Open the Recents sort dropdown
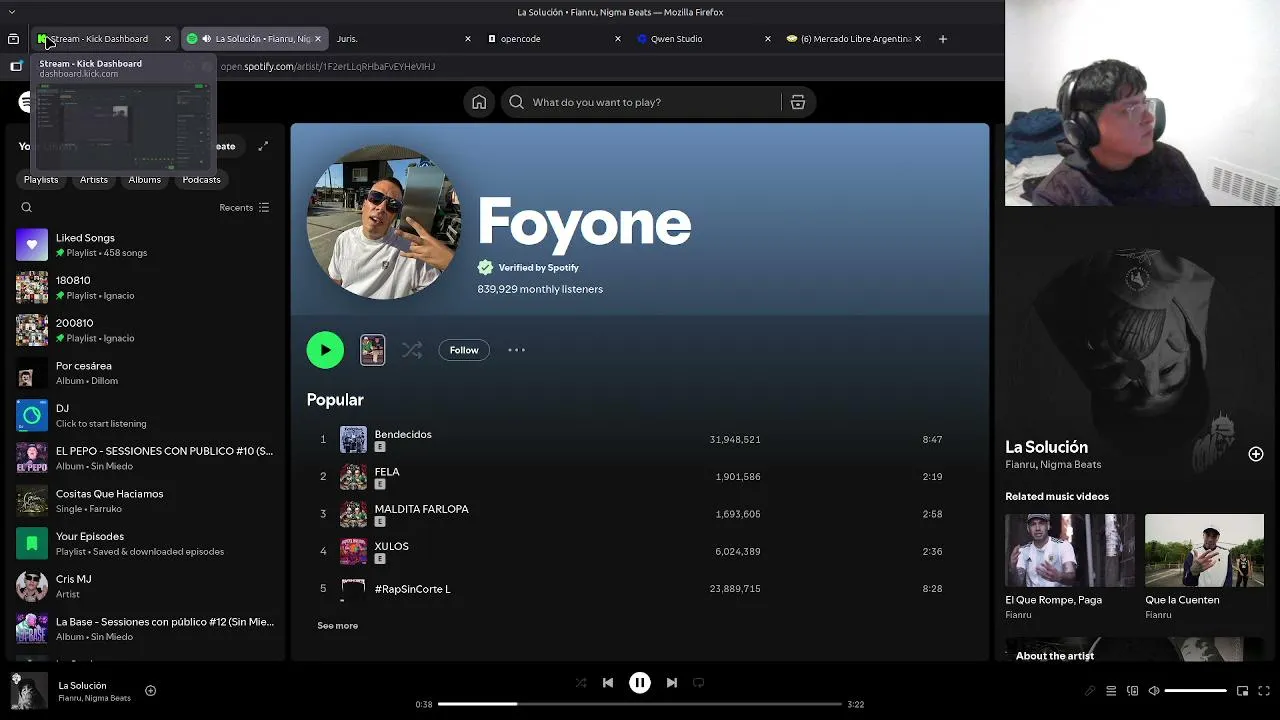Image resolution: width=1280 pixels, height=720 pixels. point(244,208)
